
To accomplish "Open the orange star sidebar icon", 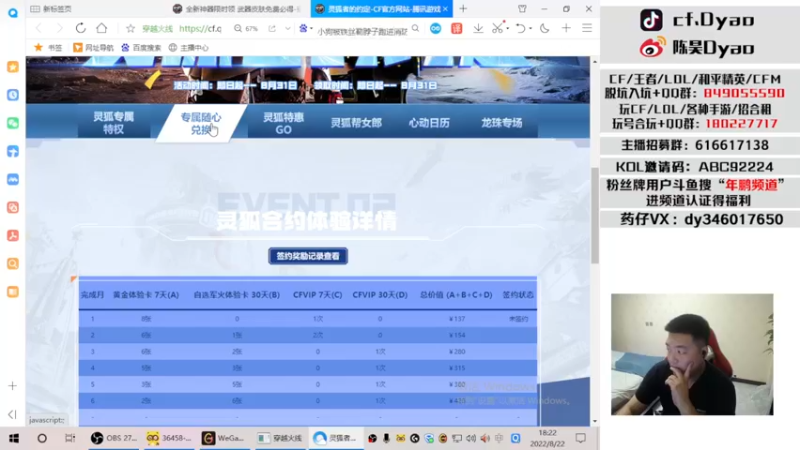I will [x=13, y=67].
